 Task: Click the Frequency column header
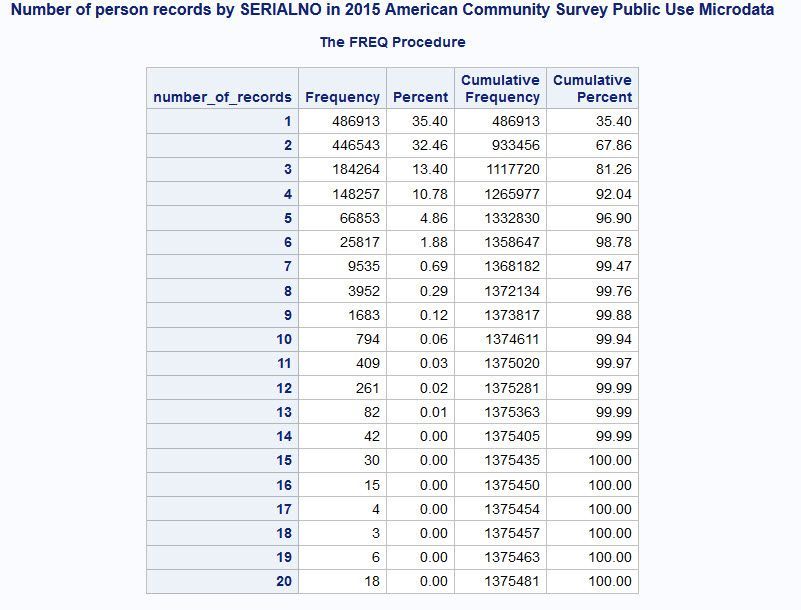(342, 97)
